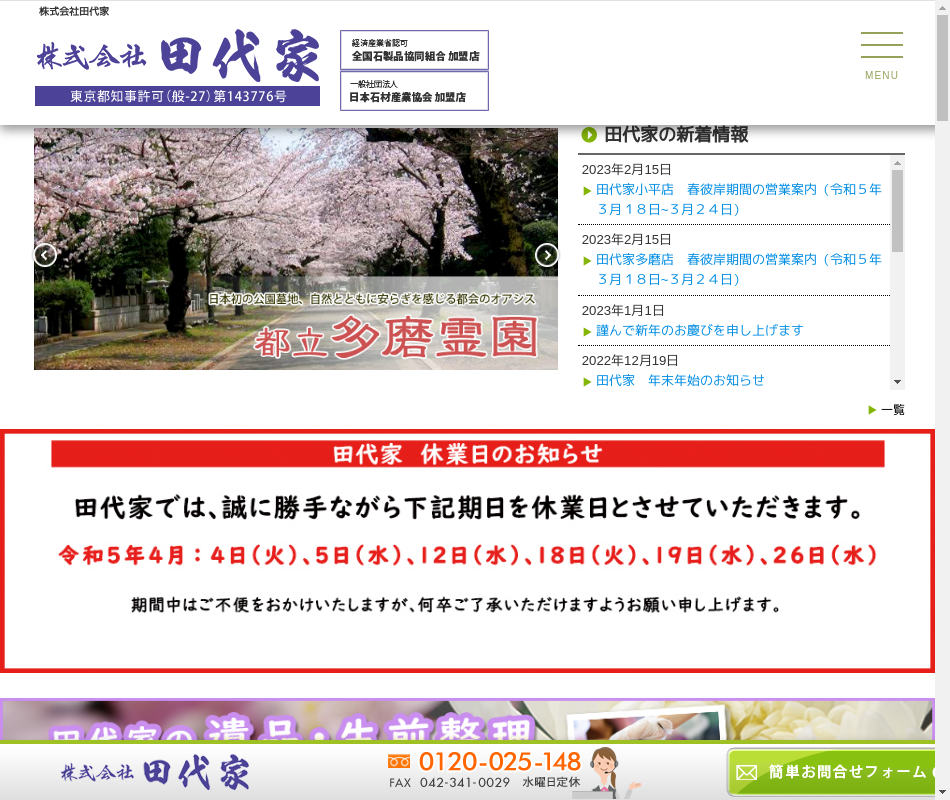Viewport: 950px width, 800px height.
Task: Show the previous carousel slide
Action: (x=45, y=255)
